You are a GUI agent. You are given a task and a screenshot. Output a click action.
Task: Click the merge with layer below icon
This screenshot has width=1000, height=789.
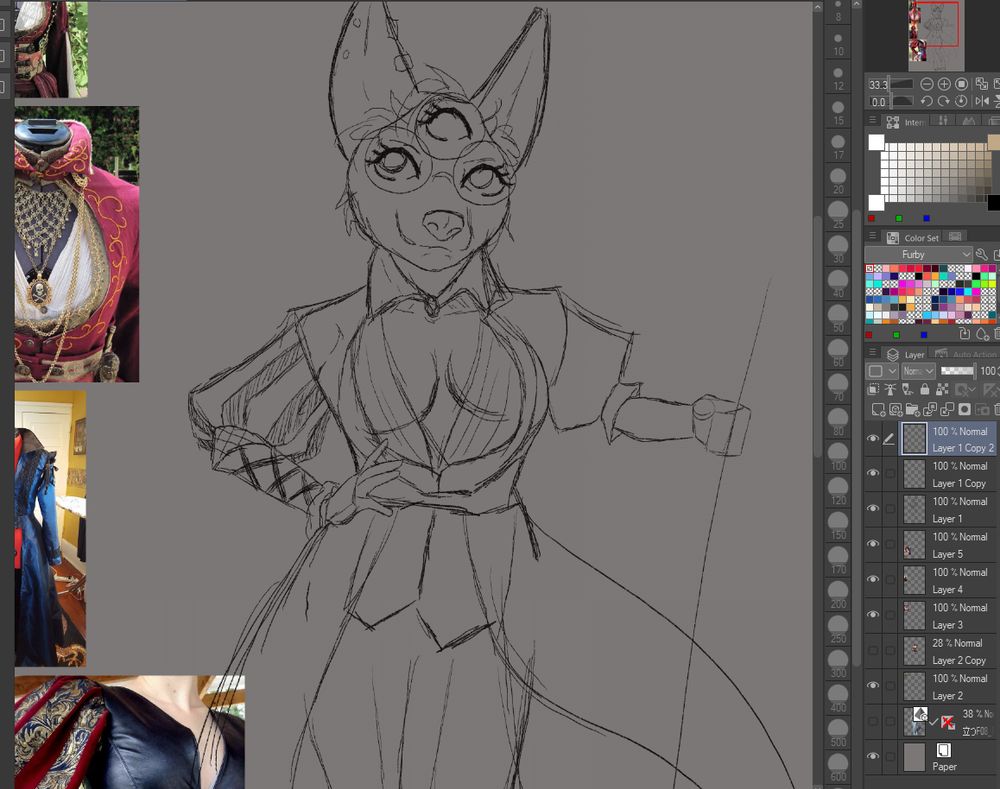947,409
